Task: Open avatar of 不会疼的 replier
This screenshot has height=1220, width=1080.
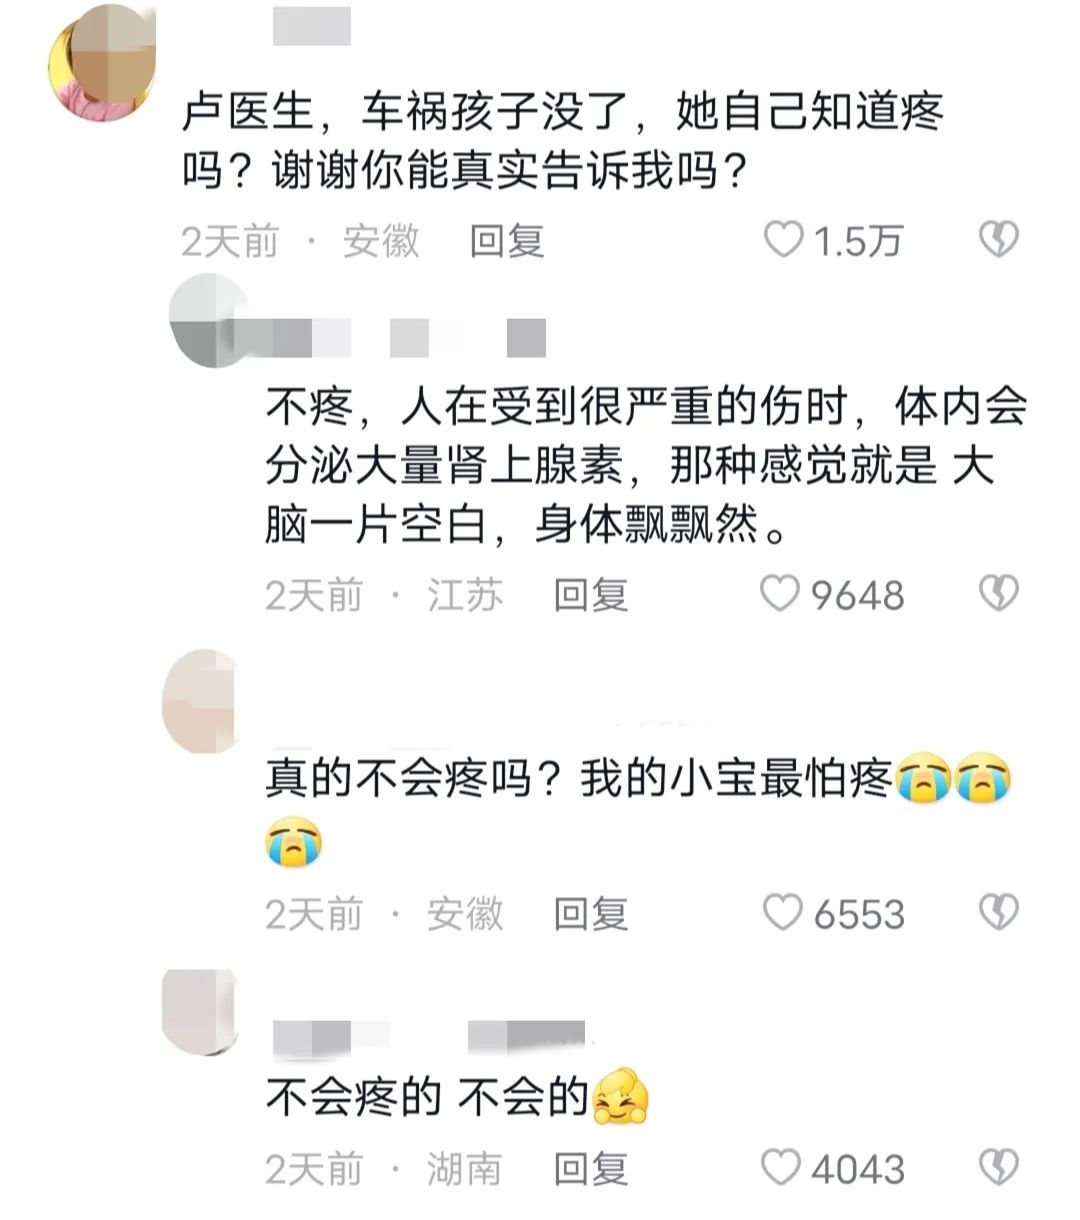Action: [x=200, y=1010]
